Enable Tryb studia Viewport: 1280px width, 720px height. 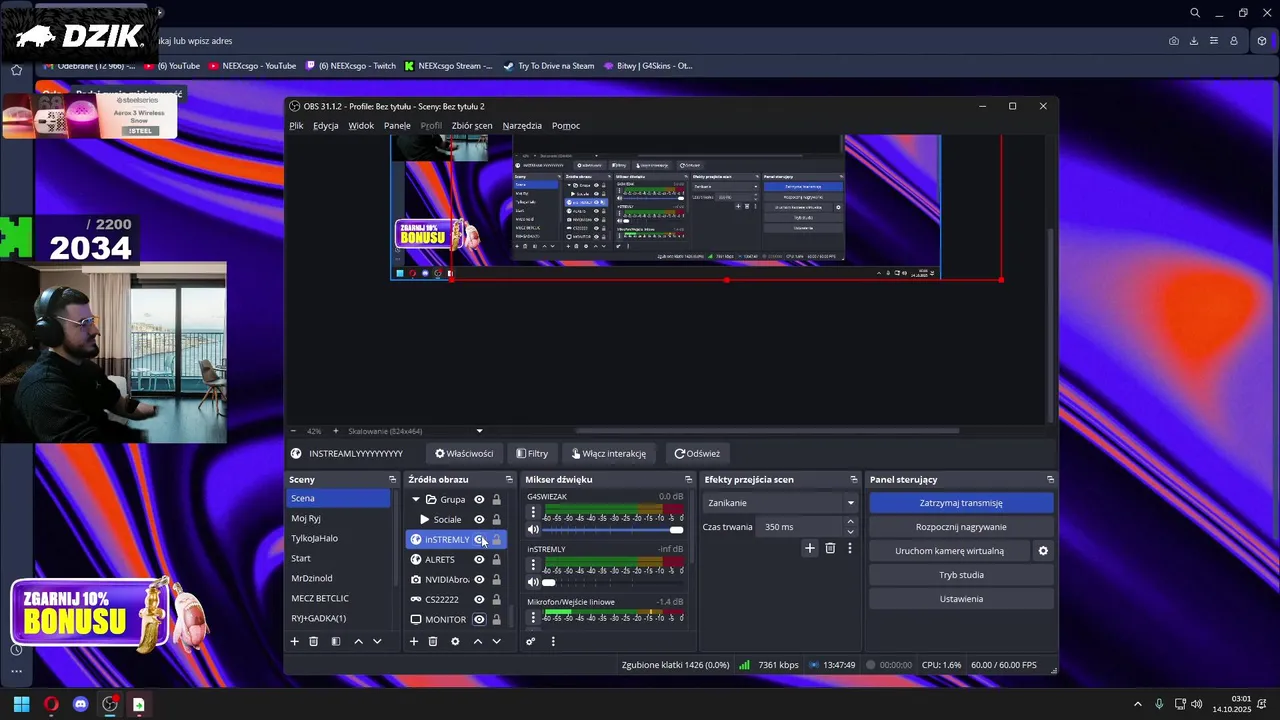[x=961, y=575]
